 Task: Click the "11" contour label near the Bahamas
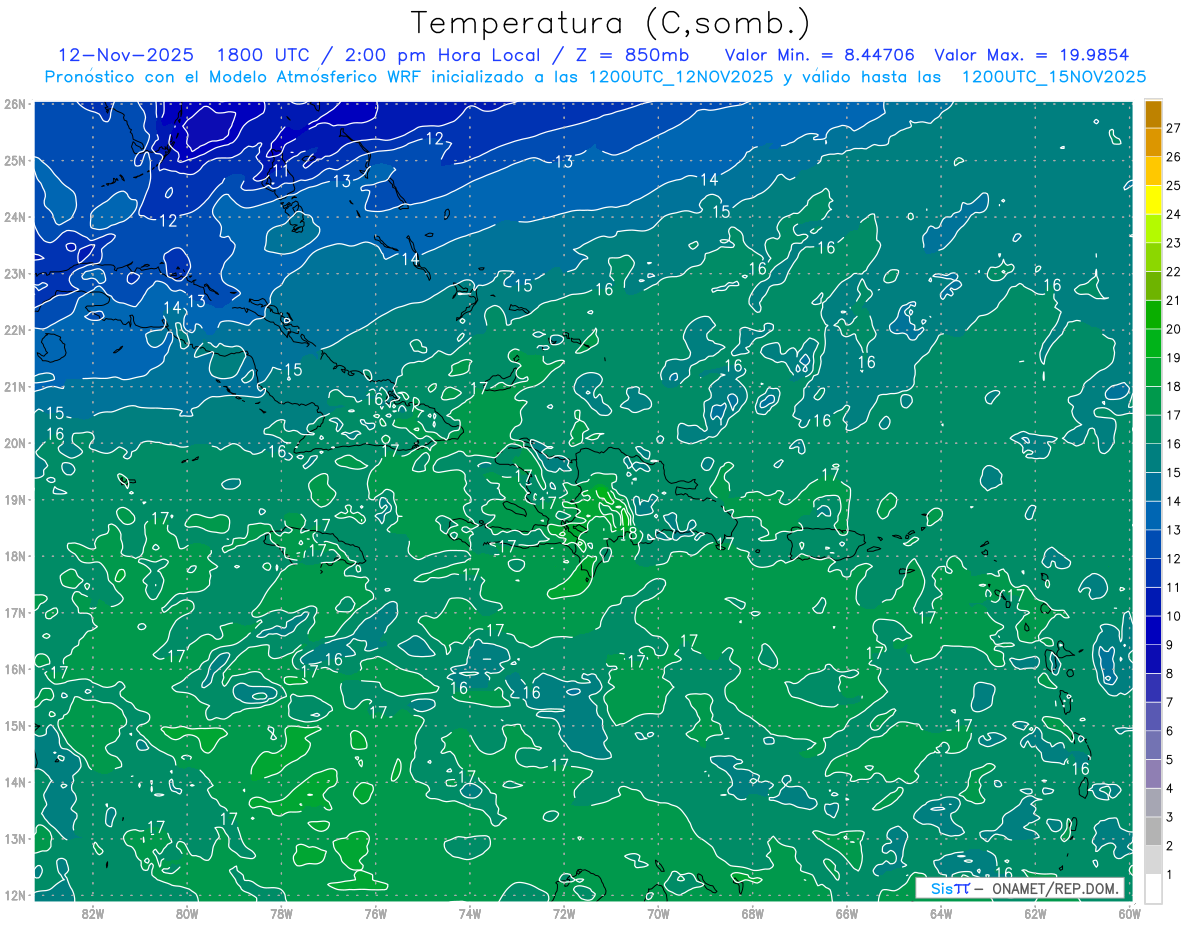coord(281,170)
